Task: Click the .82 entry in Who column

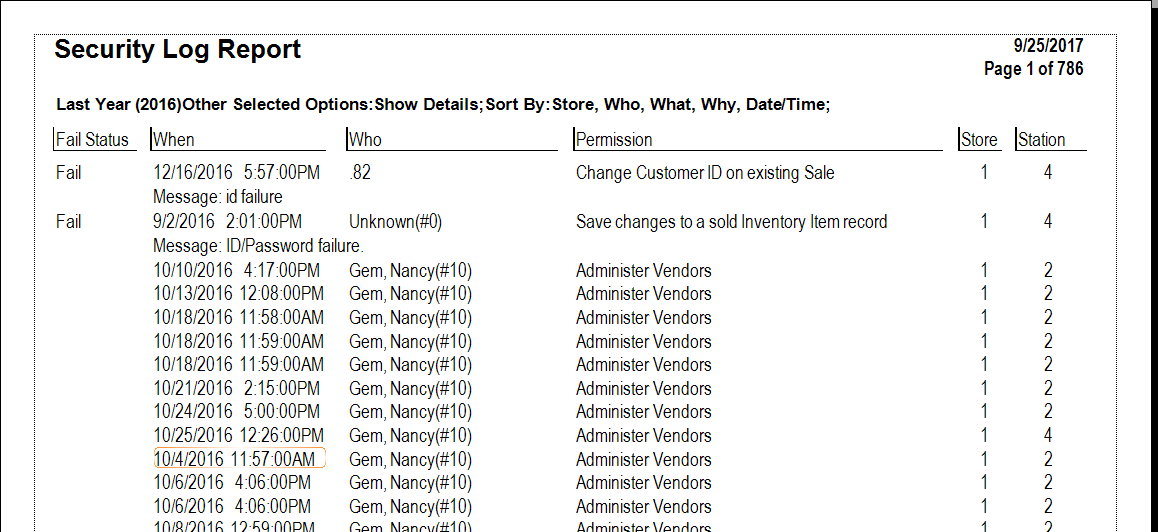Action: click(360, 173)
